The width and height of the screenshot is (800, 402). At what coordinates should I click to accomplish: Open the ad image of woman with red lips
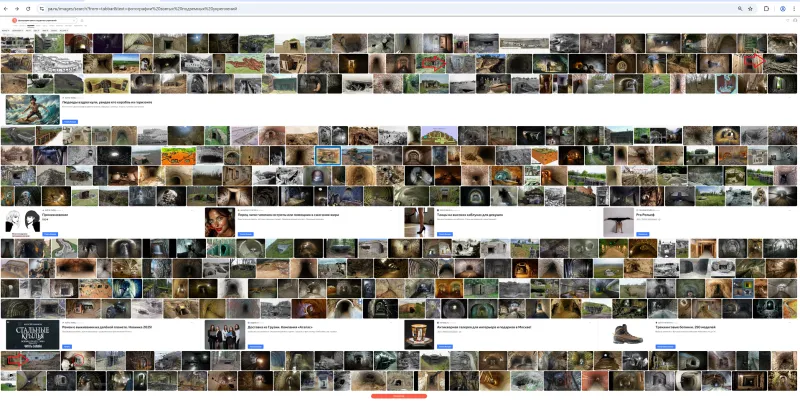219,221
